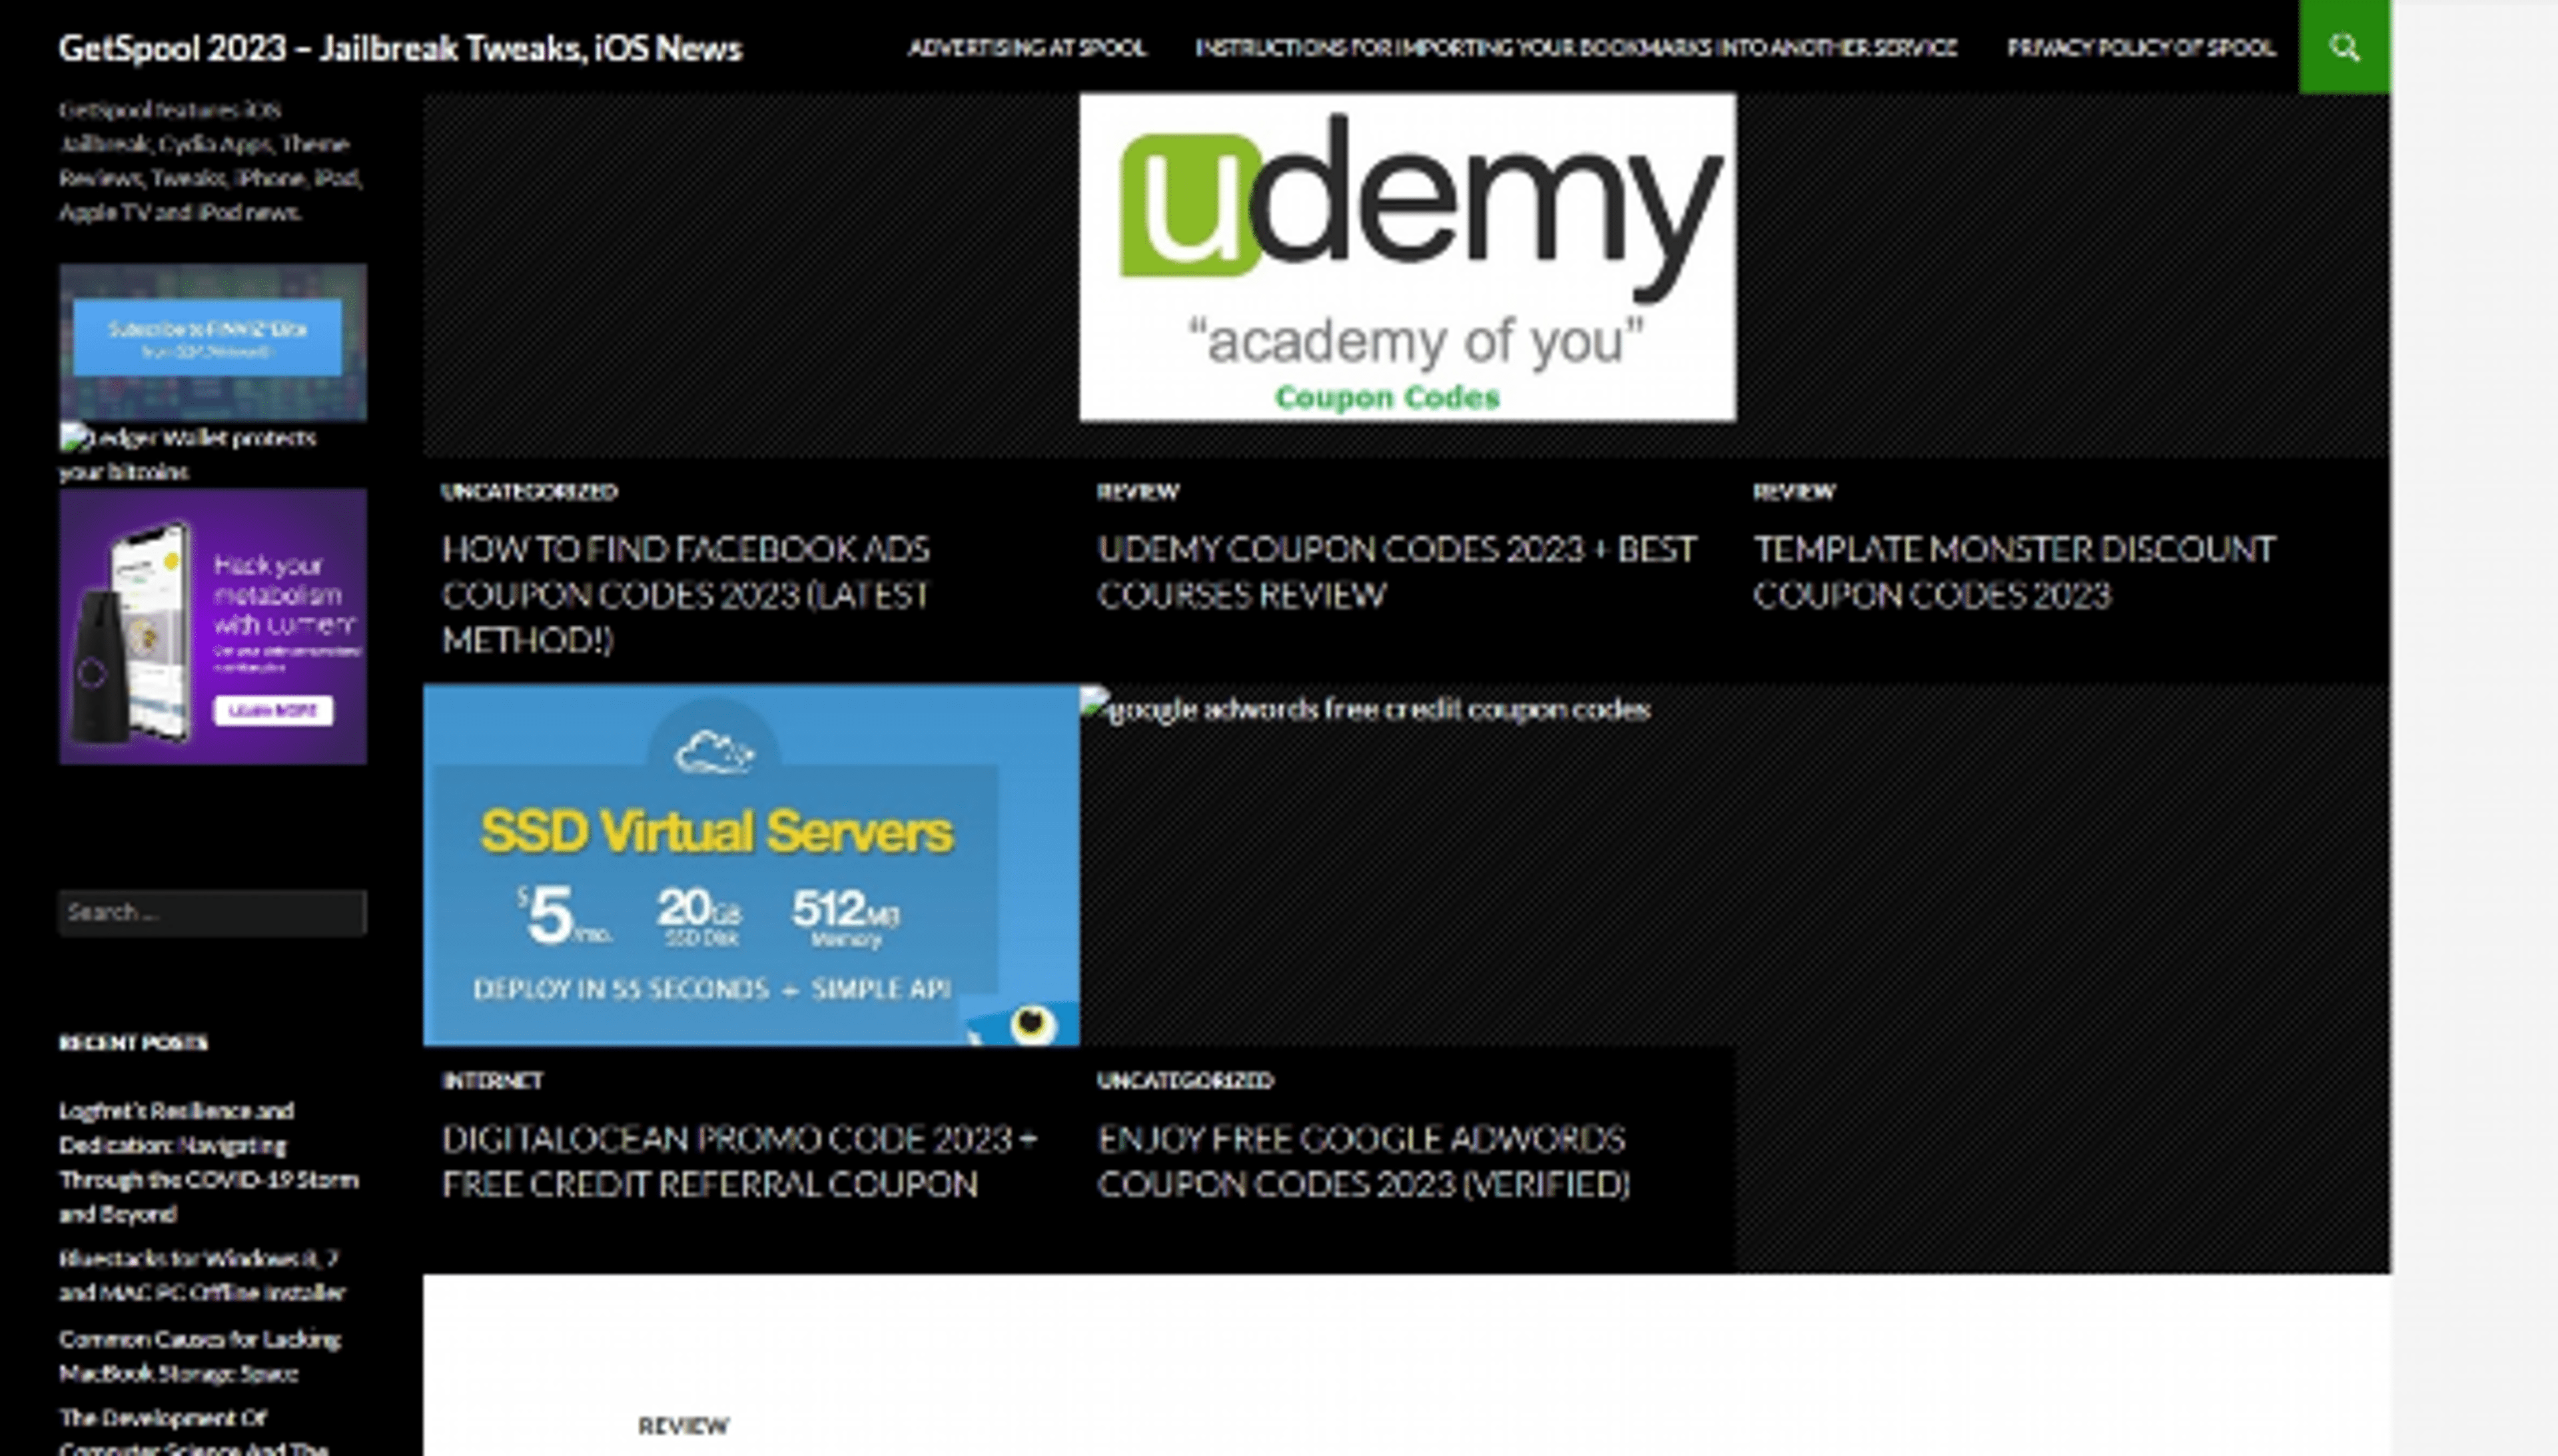This screenshot has height=1456, width=2558.
Task: Click the Udemy coupon codes thumbnail
Action: (1407, 257)
